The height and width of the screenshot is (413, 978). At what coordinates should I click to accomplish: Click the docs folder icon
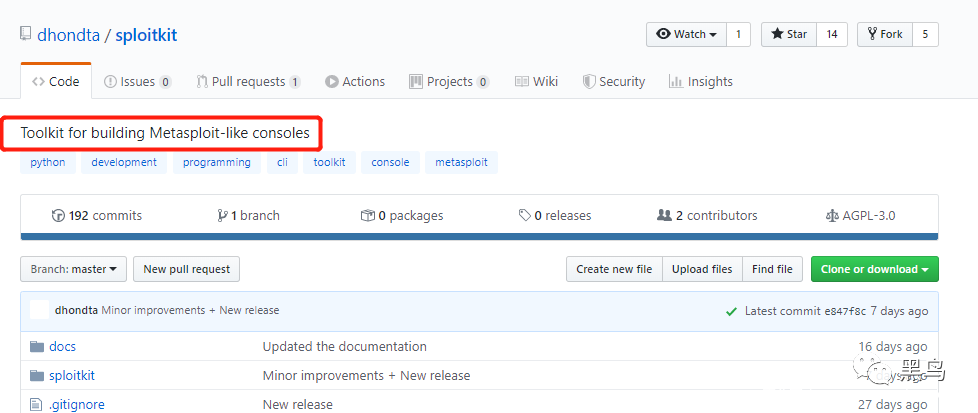pos(37,346)
